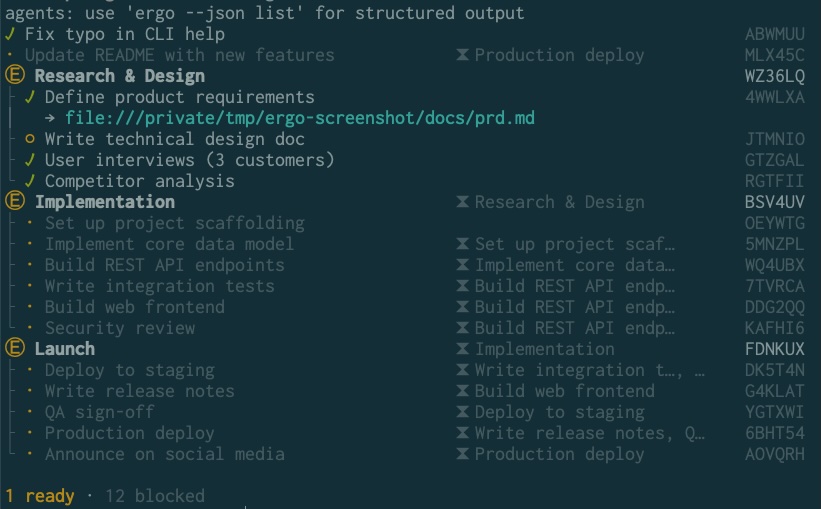Select the Fix typo in CLI help task
Image resolution: width=821 pixels, height=509 pixels.
pos(125,34)
